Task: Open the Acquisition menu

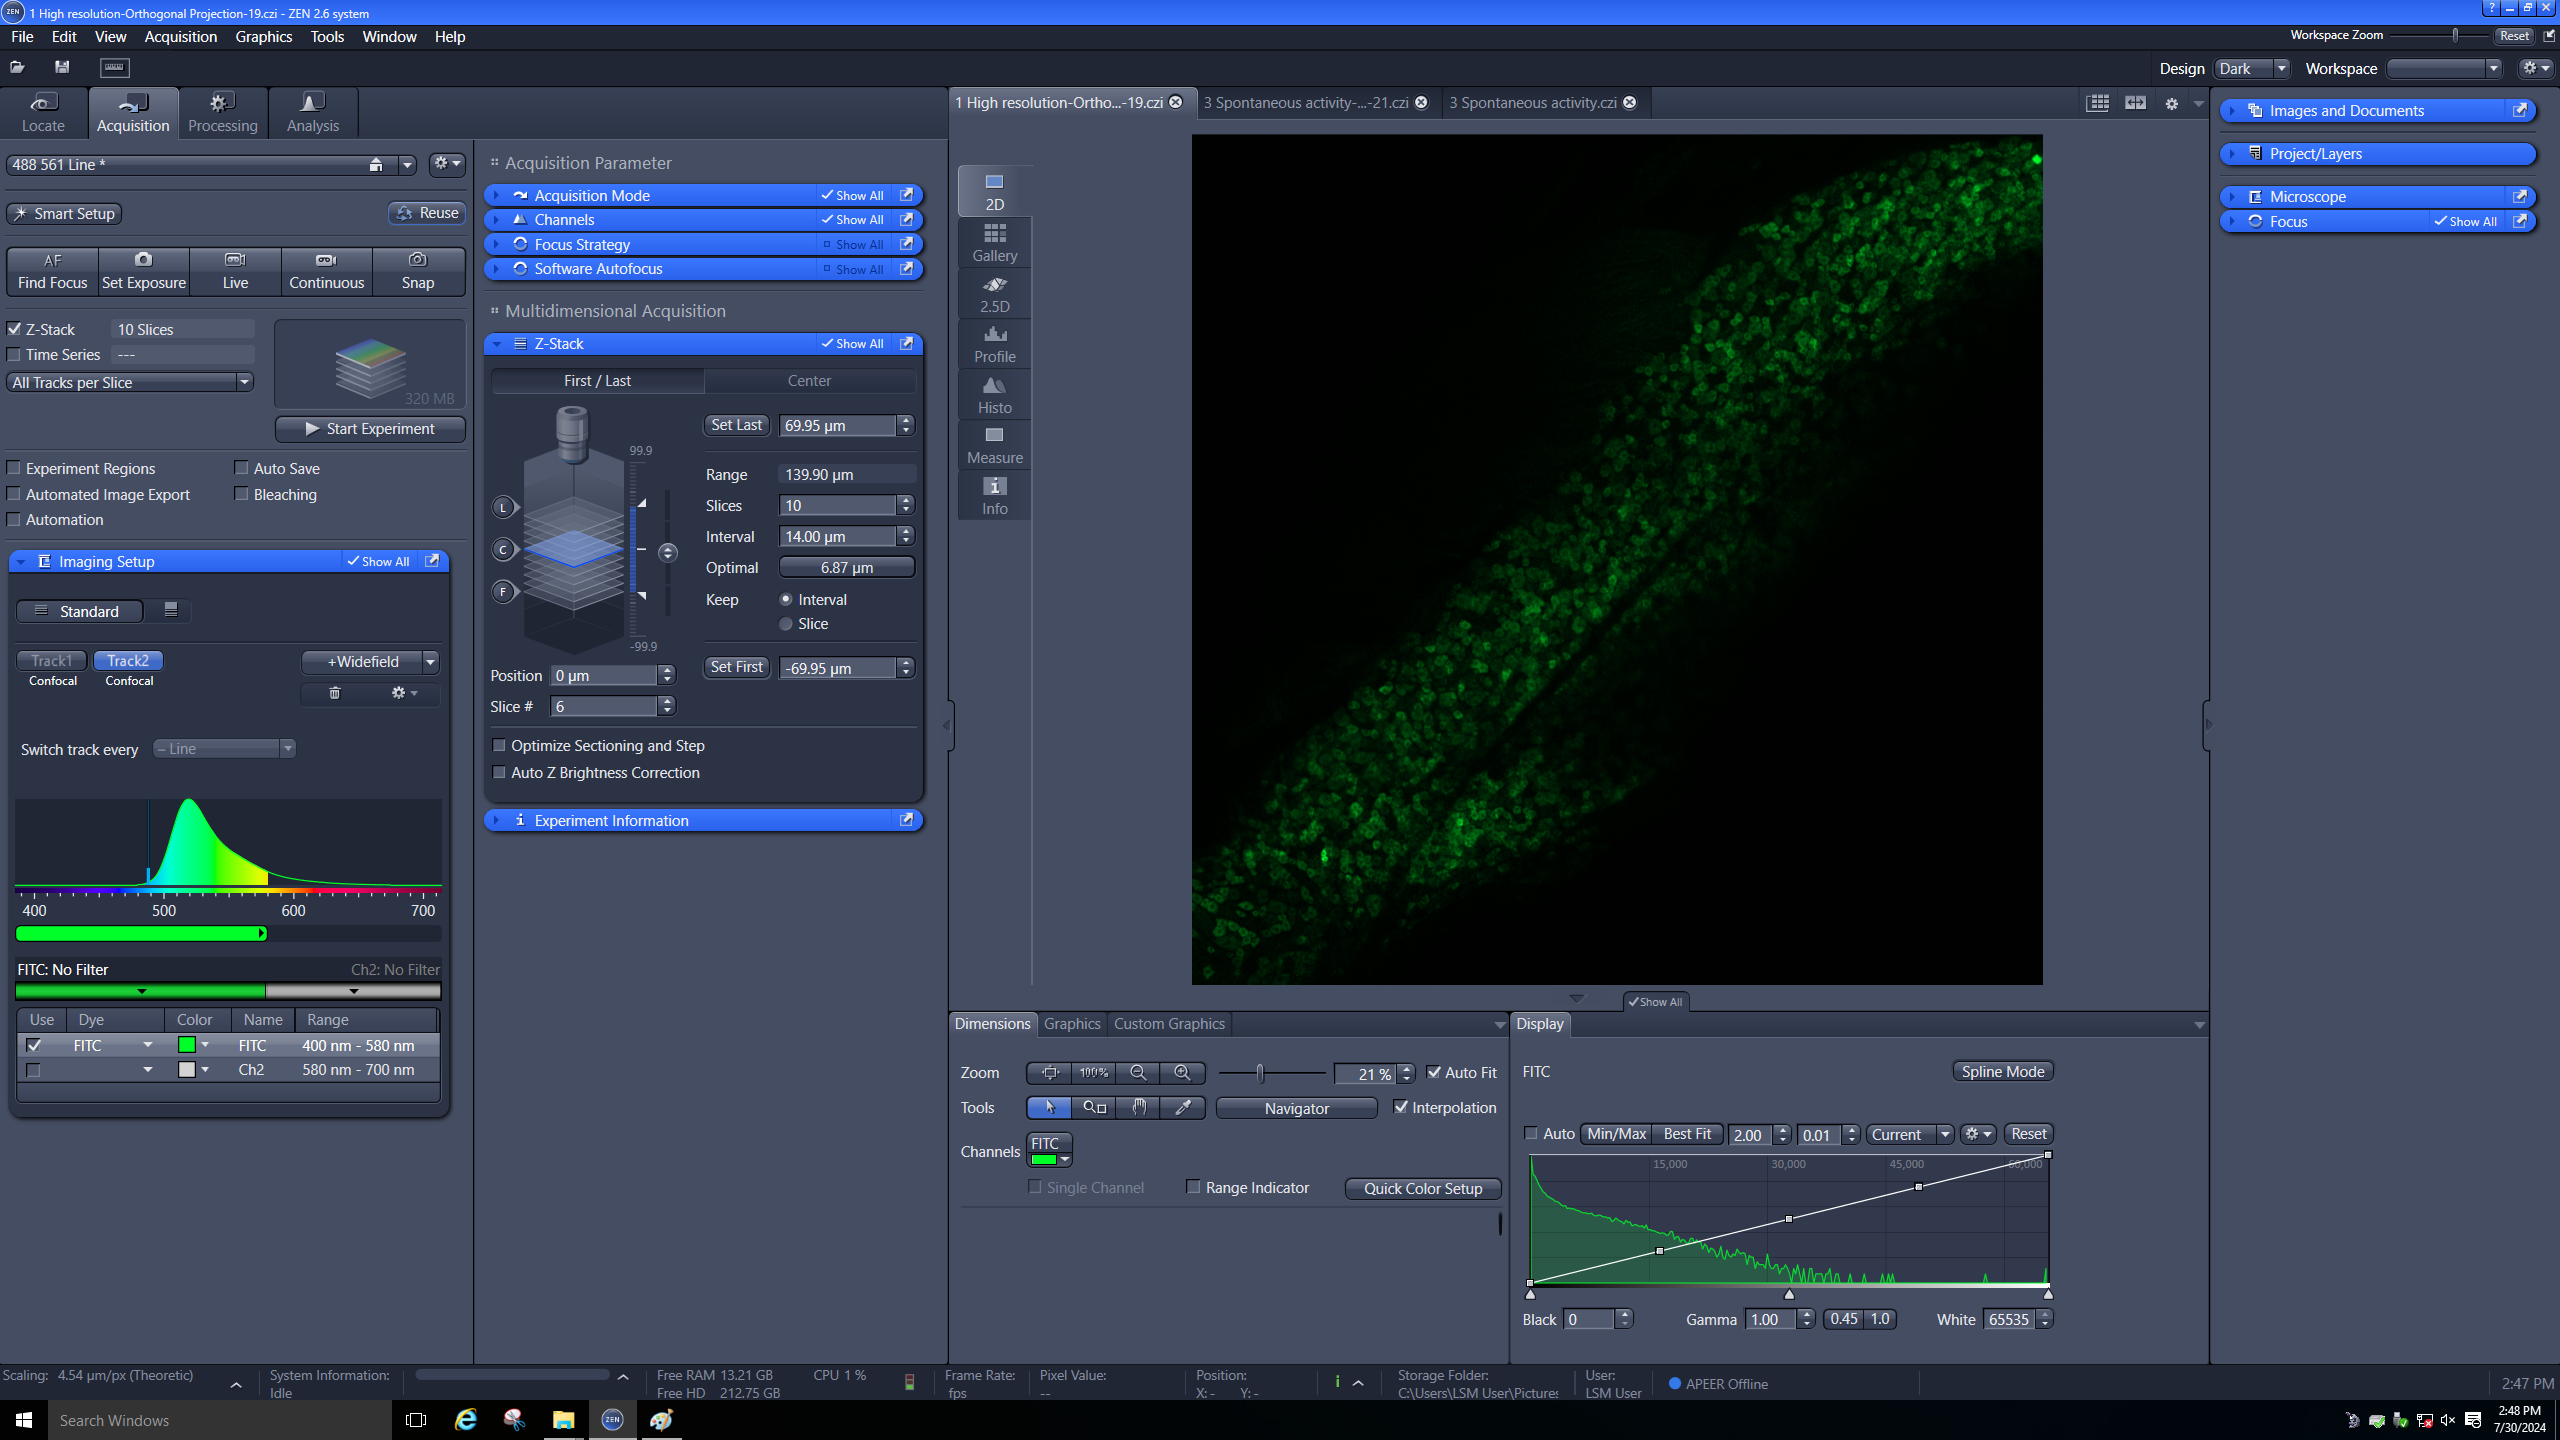Action: [x=180, y=37]
